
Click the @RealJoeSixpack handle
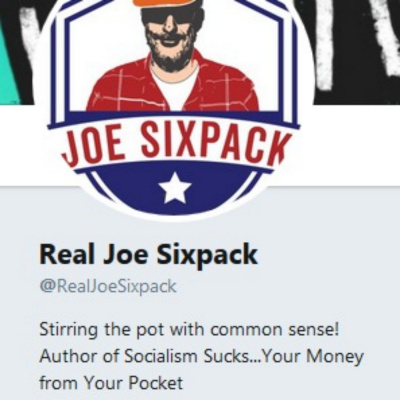(x=108, y=287)
